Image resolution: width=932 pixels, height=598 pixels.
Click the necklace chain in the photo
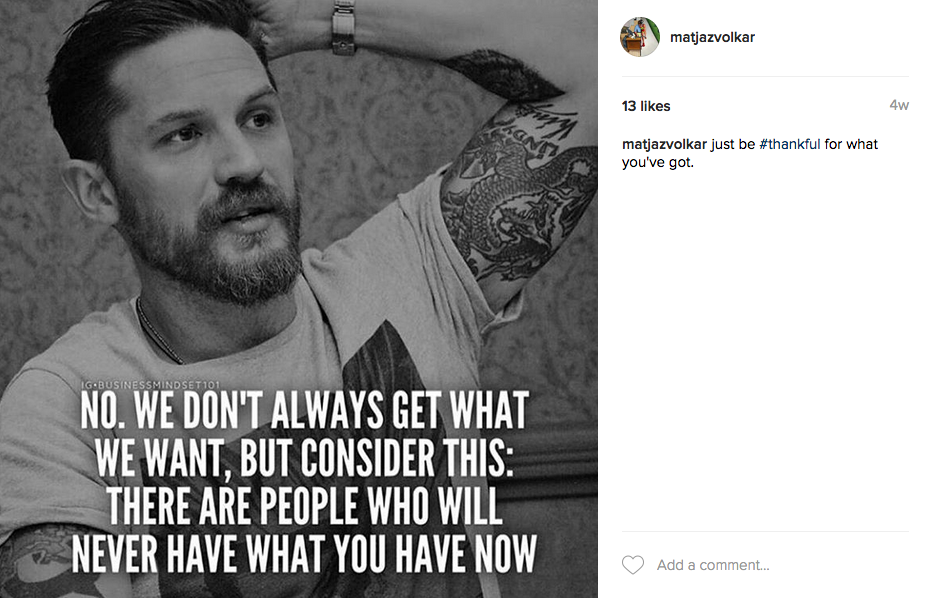click(158, 332)
